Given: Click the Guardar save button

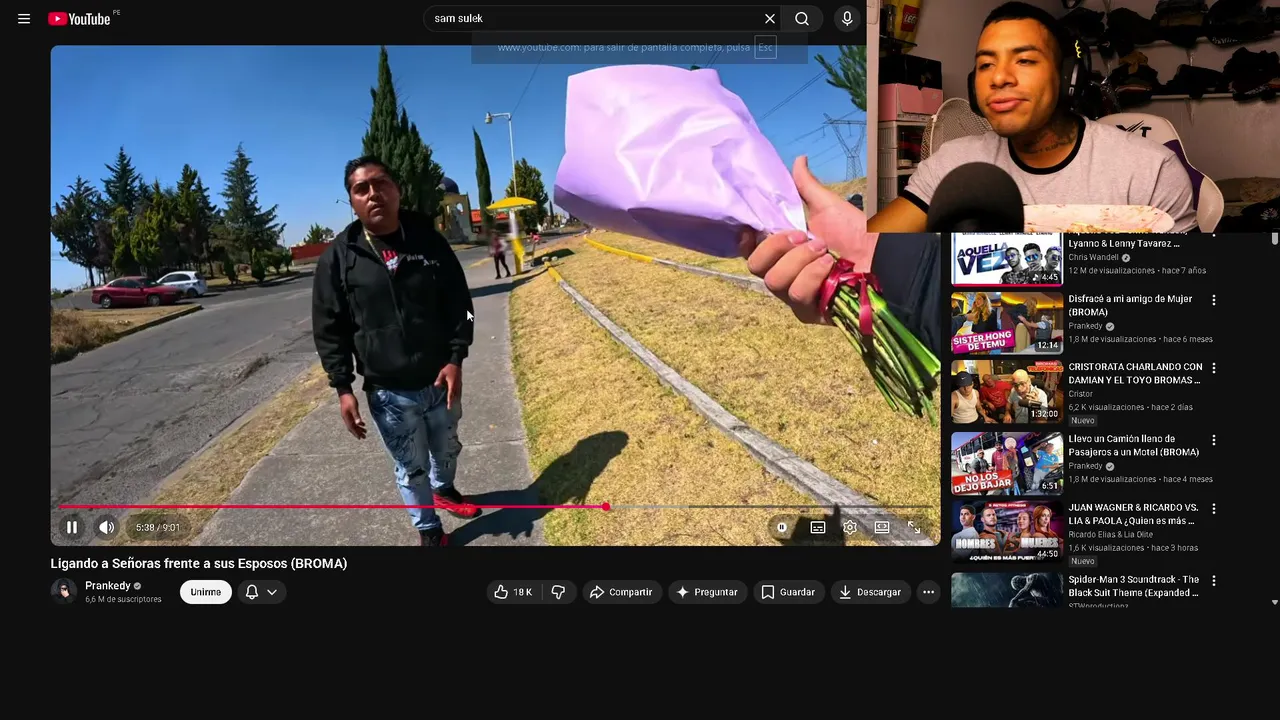Looking at the screenshot, I should point(788,592).
